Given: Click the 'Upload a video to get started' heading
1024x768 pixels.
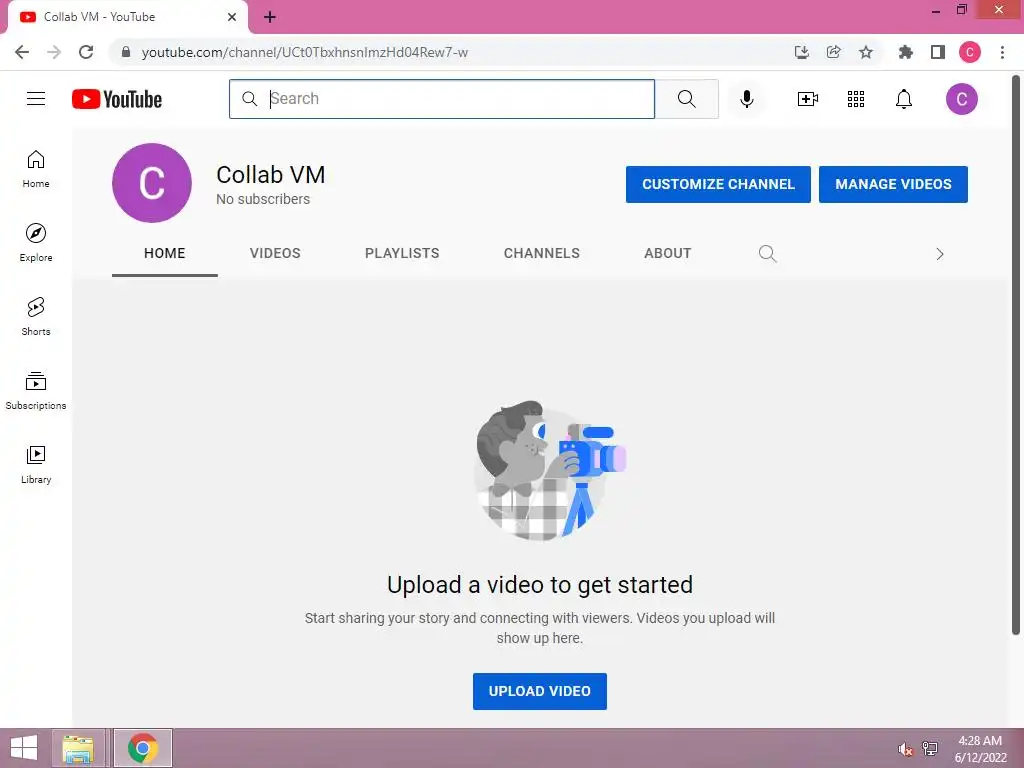Looking at the screenshot, I should tap(539, 584).
